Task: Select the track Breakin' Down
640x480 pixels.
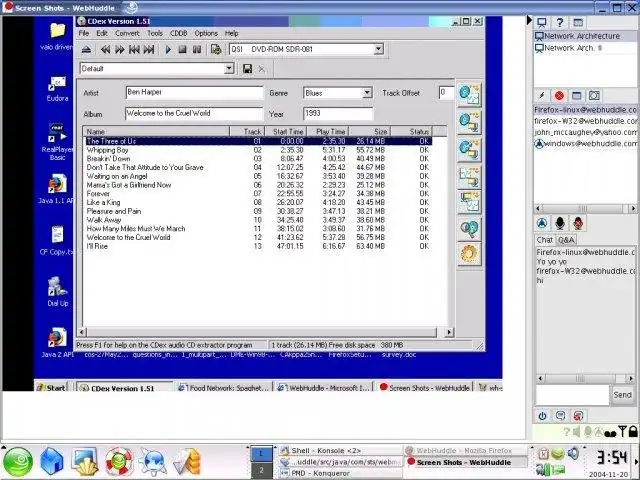Action: [108, 158]
